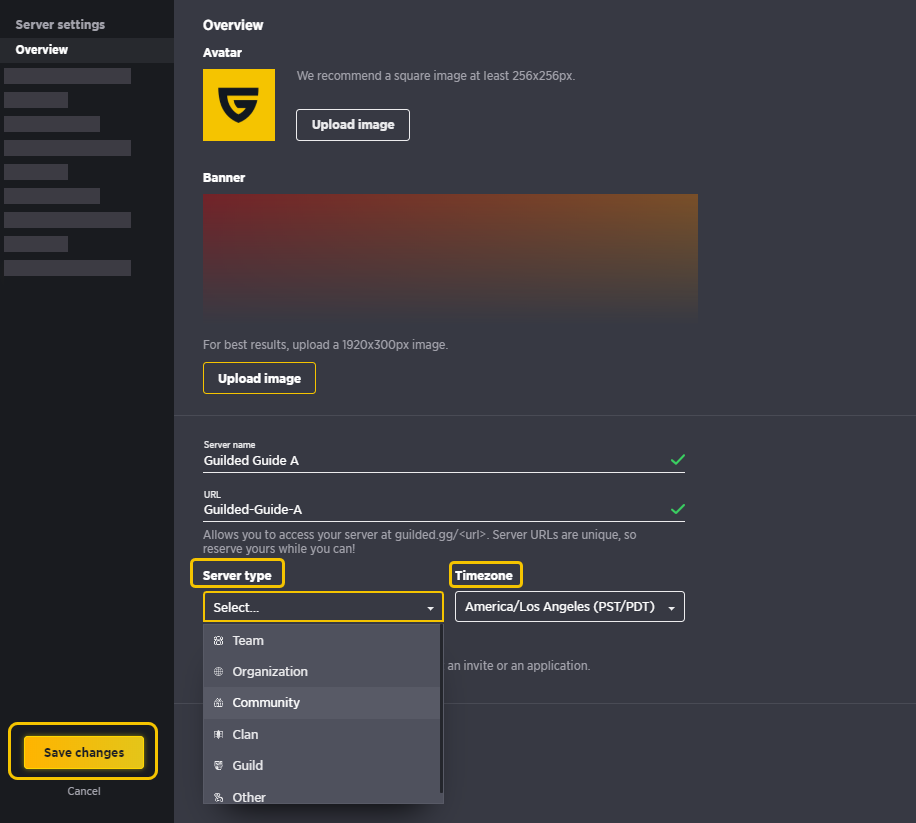Click the Organization globe icon

218,672
